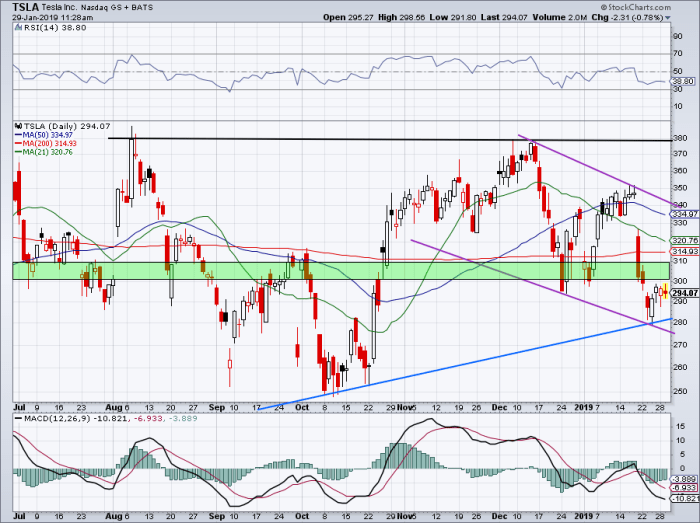Click the TSLA daily legend candlestick icon
Viewport: 700px width, 523px height.
(19, 126)
